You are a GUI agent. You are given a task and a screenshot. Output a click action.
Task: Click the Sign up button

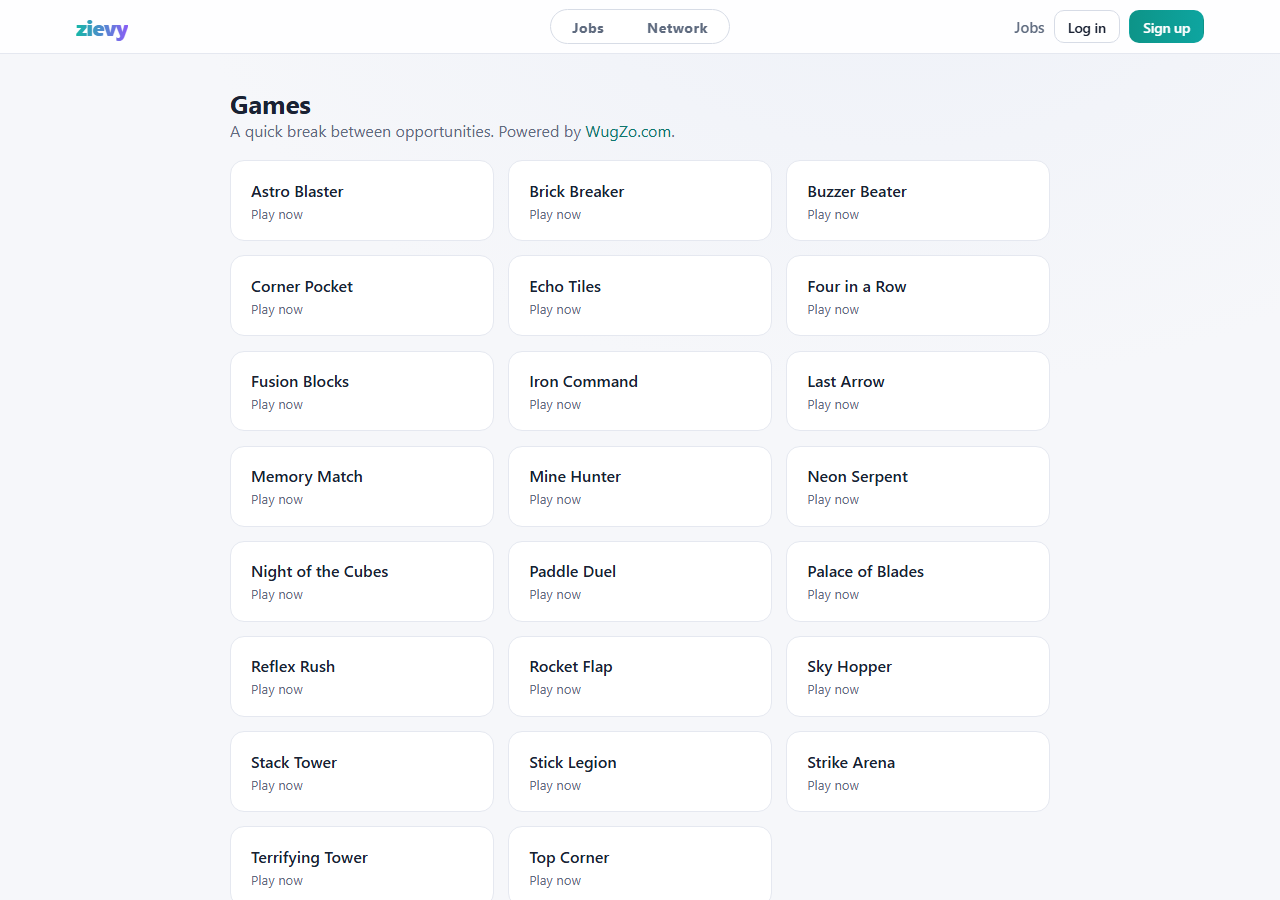coord(1166,27)
